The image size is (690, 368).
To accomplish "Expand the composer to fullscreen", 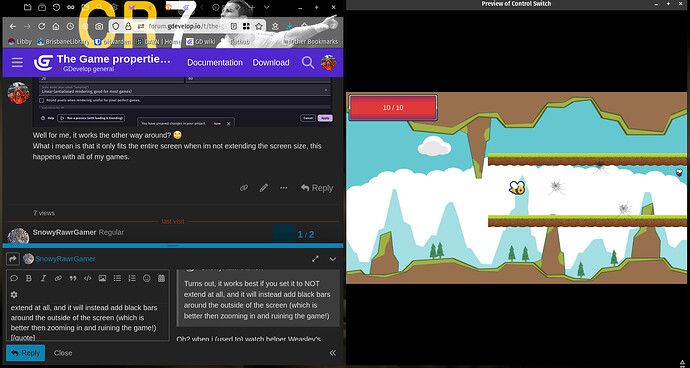I will [315, 259].
